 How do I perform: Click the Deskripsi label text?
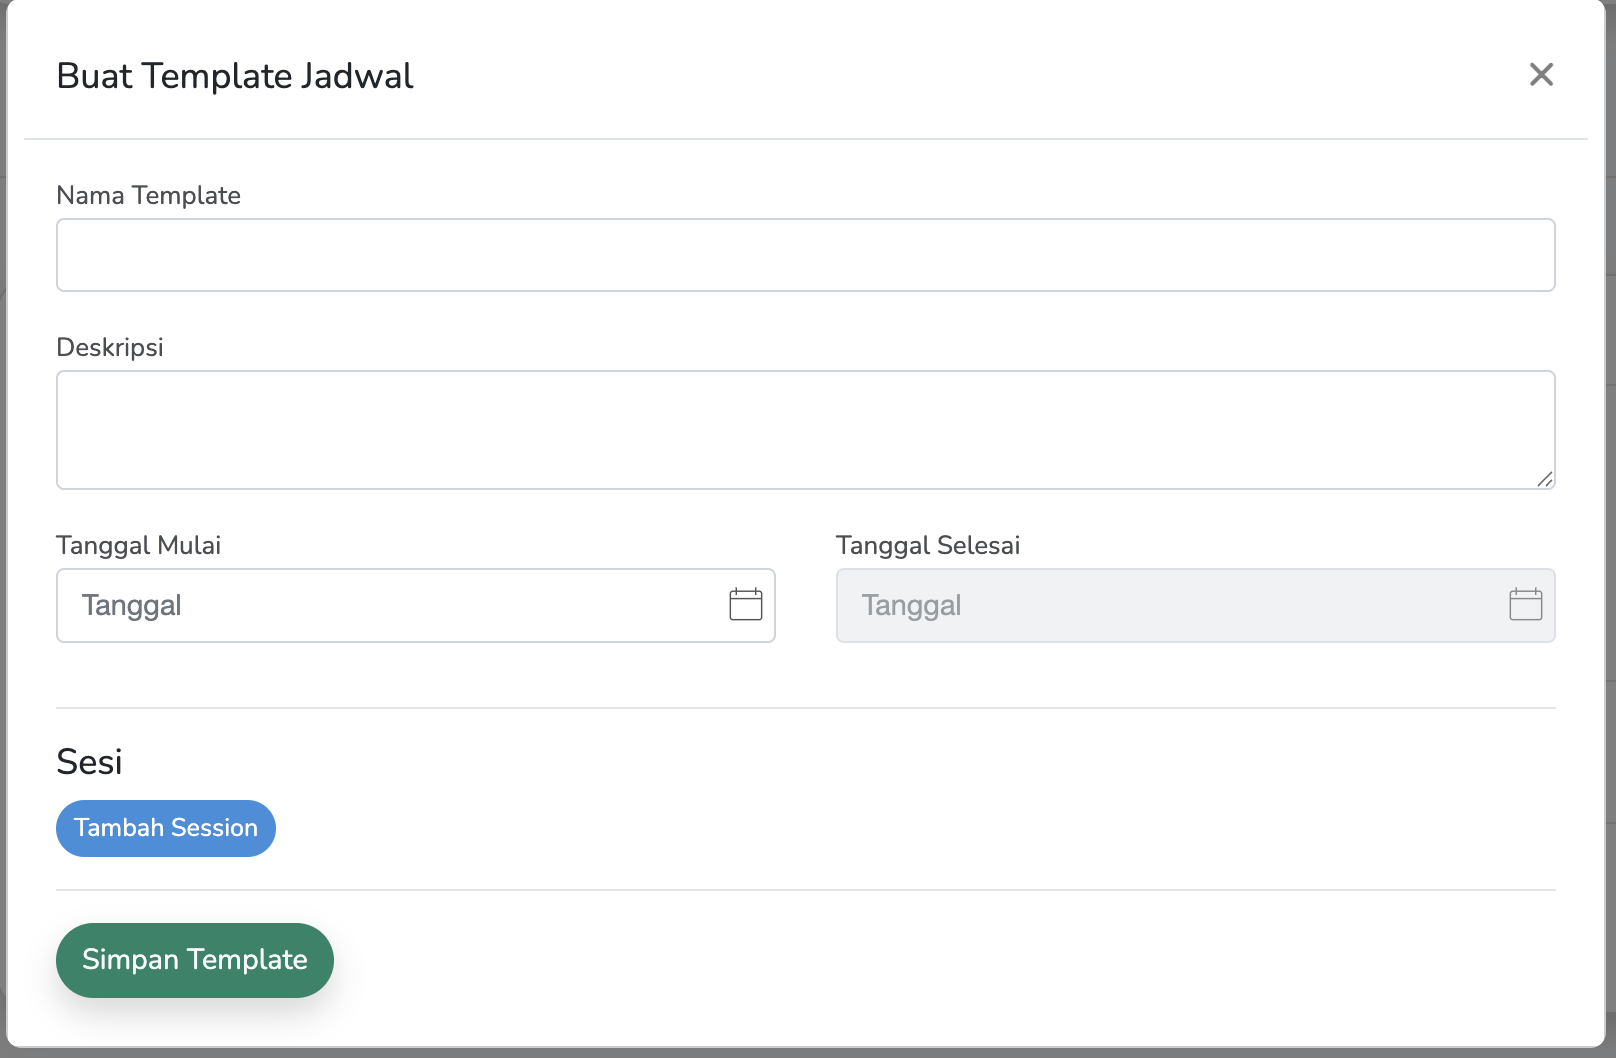110,347
